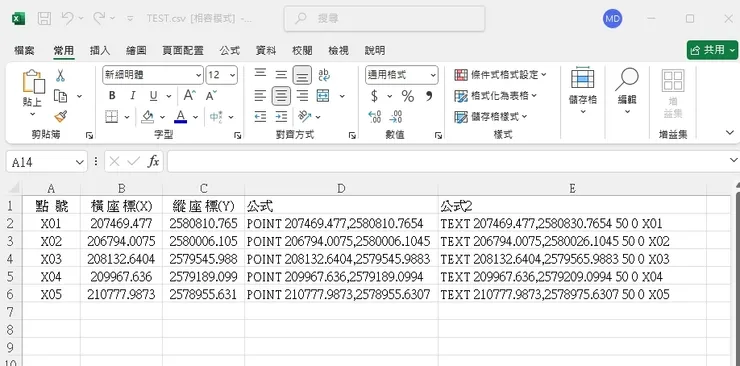Toggle Italic formatting
Screen dimensions: 740x366
pyautogui.click(x=133, y=96)
